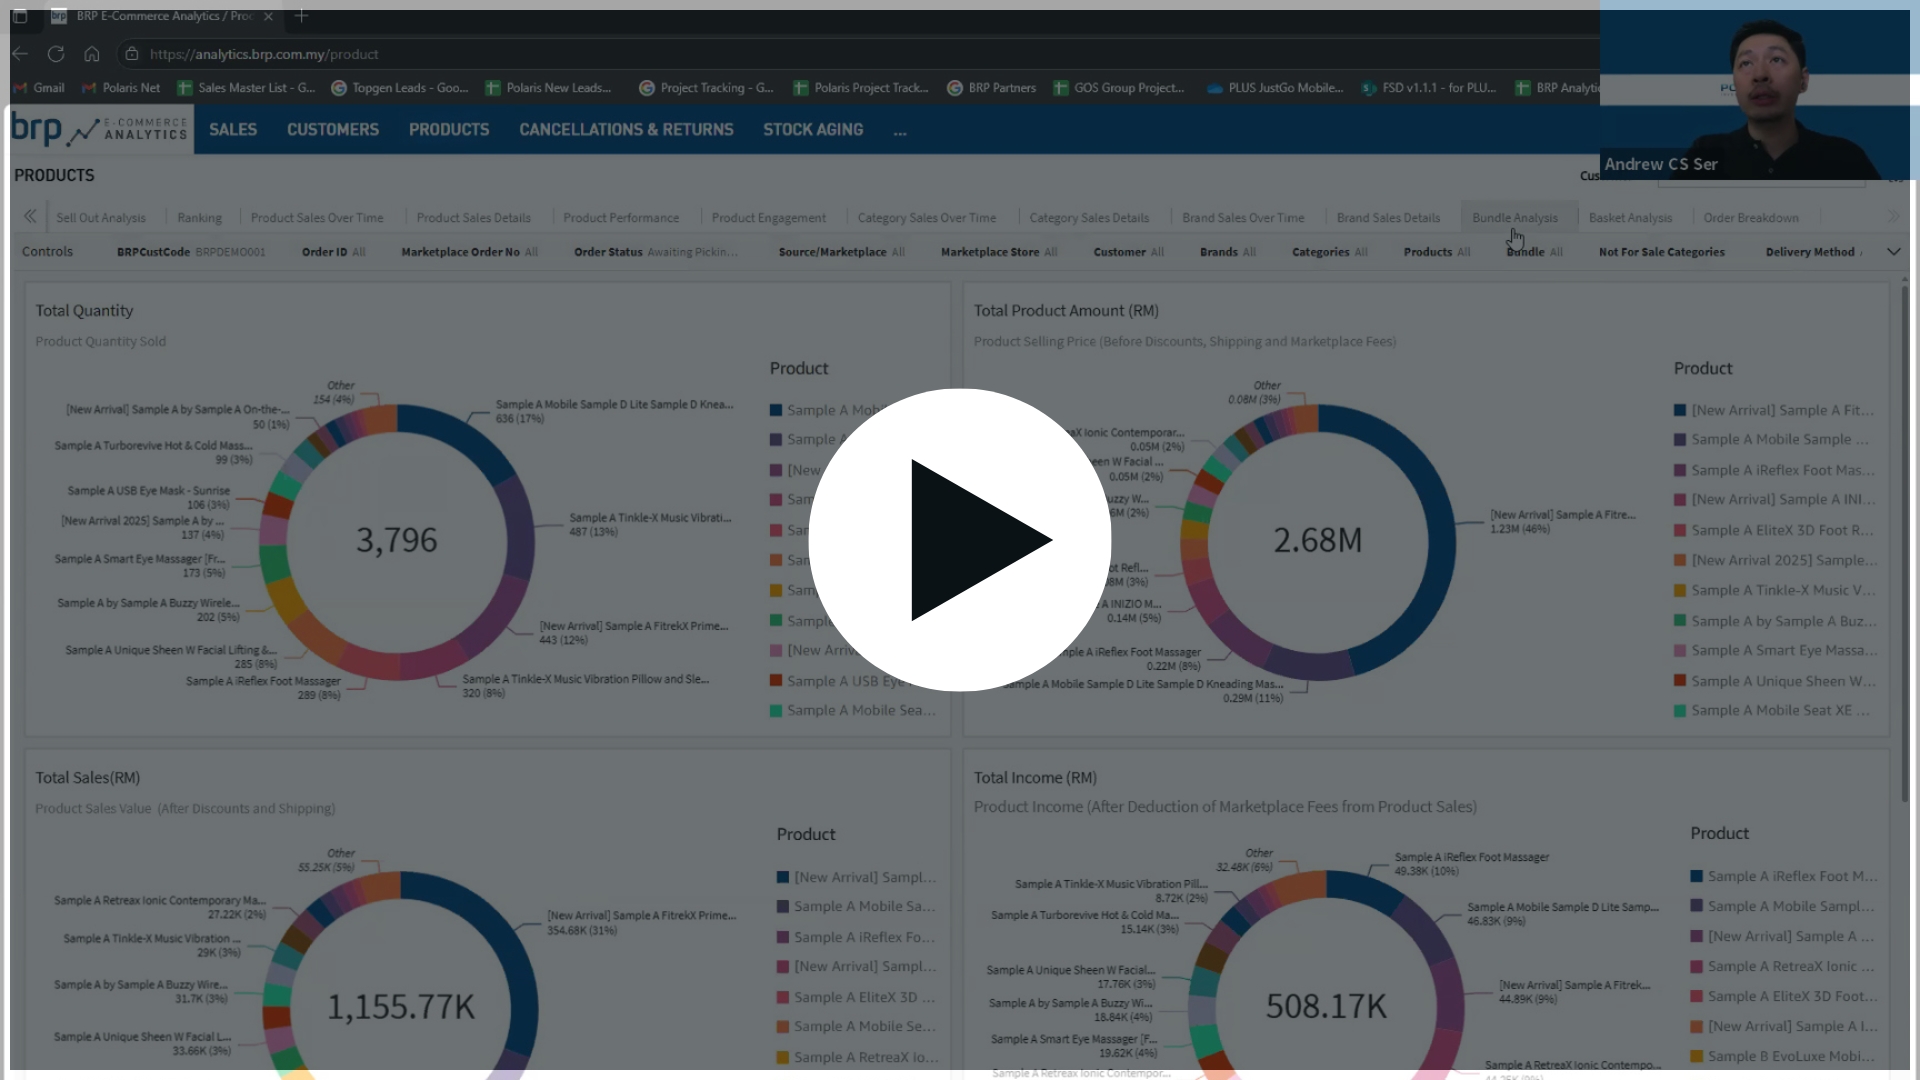
Task: Click the browser home icon
Action: pos(92,54)
